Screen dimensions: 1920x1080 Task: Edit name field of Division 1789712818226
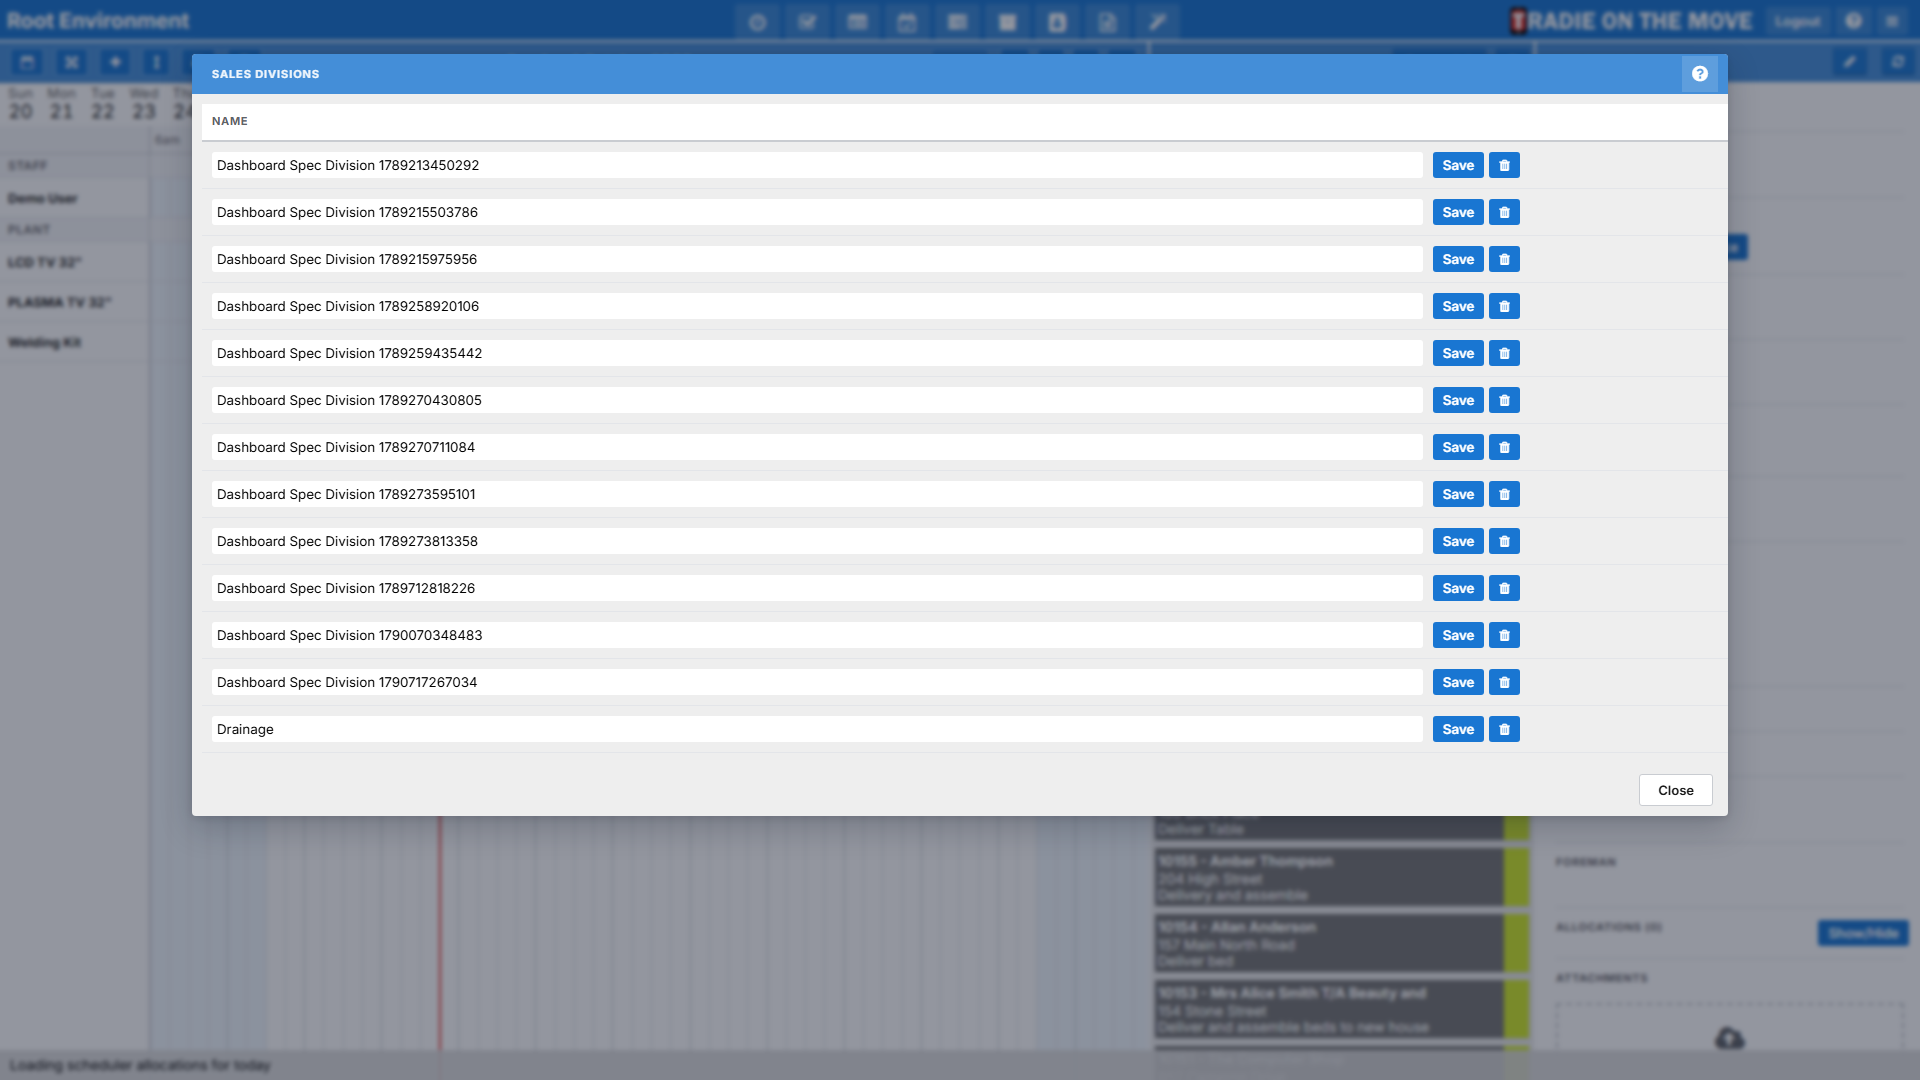pyautogui.click(x=817, y=588)
